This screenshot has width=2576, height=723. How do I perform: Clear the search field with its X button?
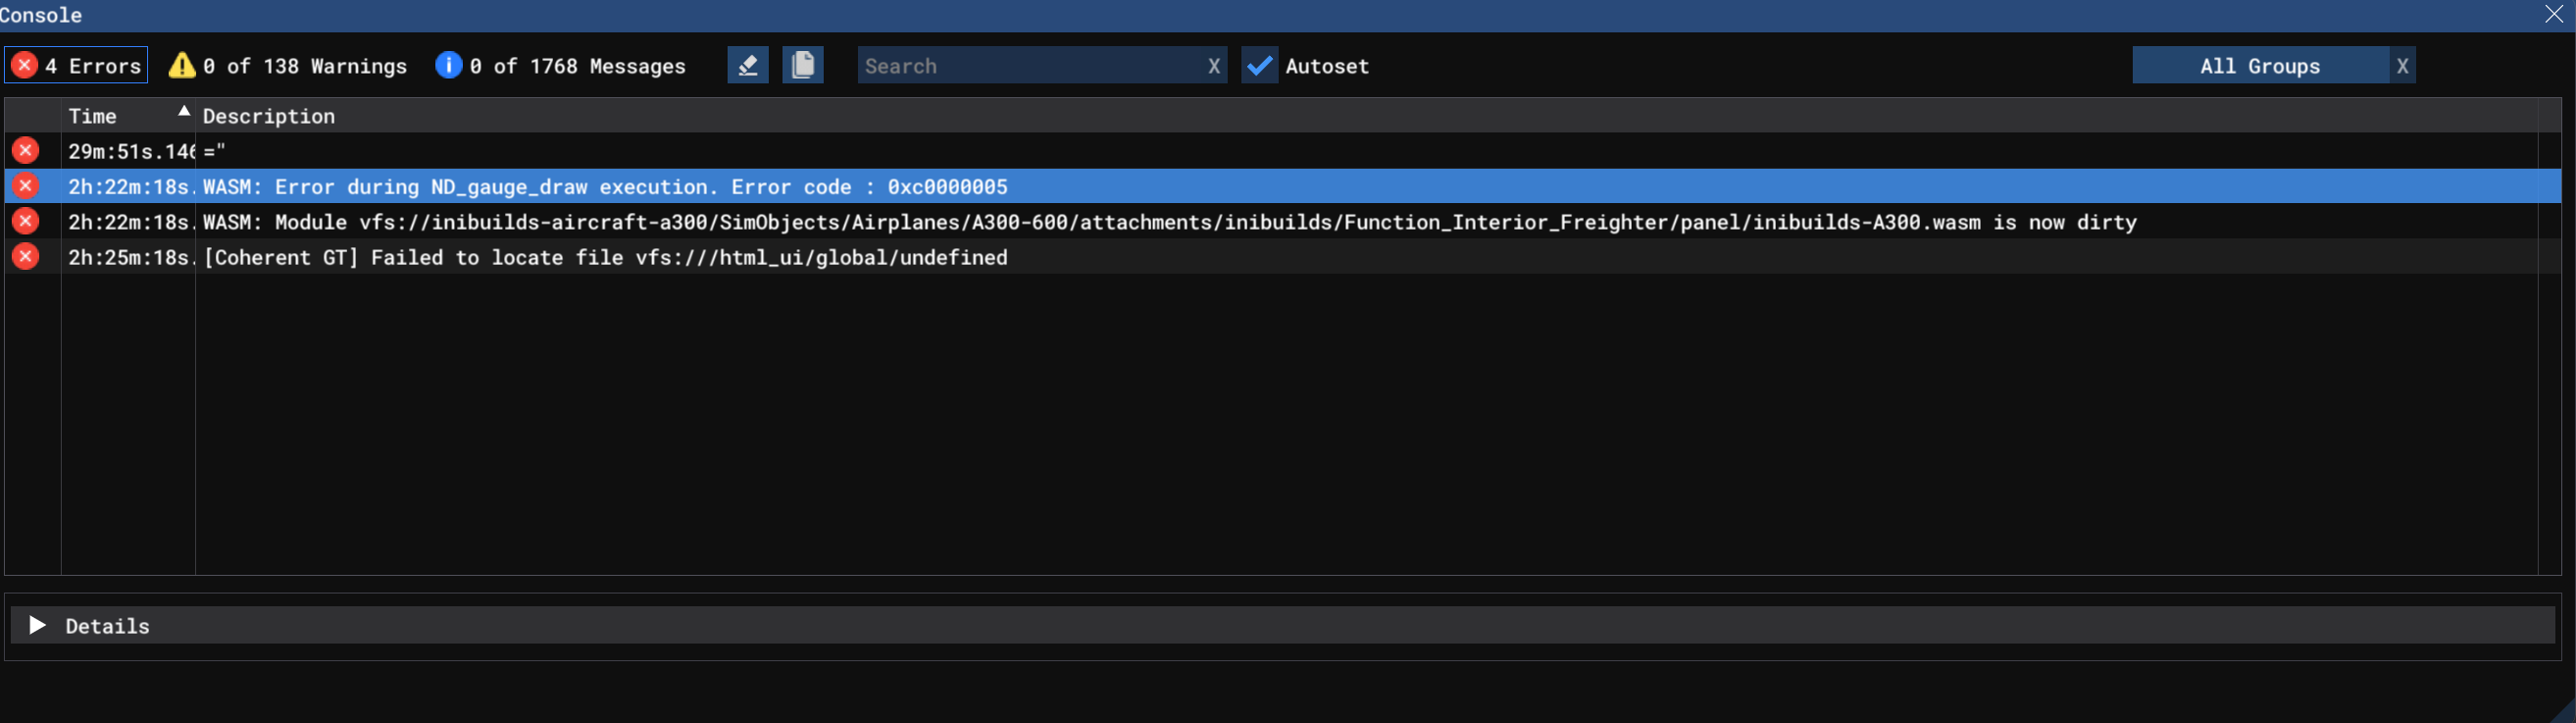[x=1213, y=66]
